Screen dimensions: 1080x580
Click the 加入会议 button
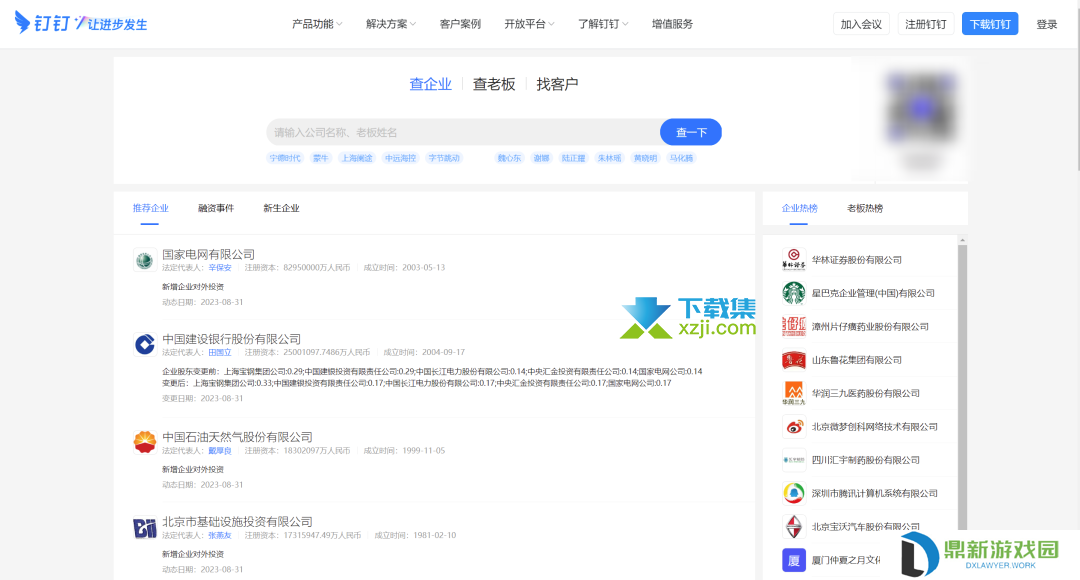[861, 24]
